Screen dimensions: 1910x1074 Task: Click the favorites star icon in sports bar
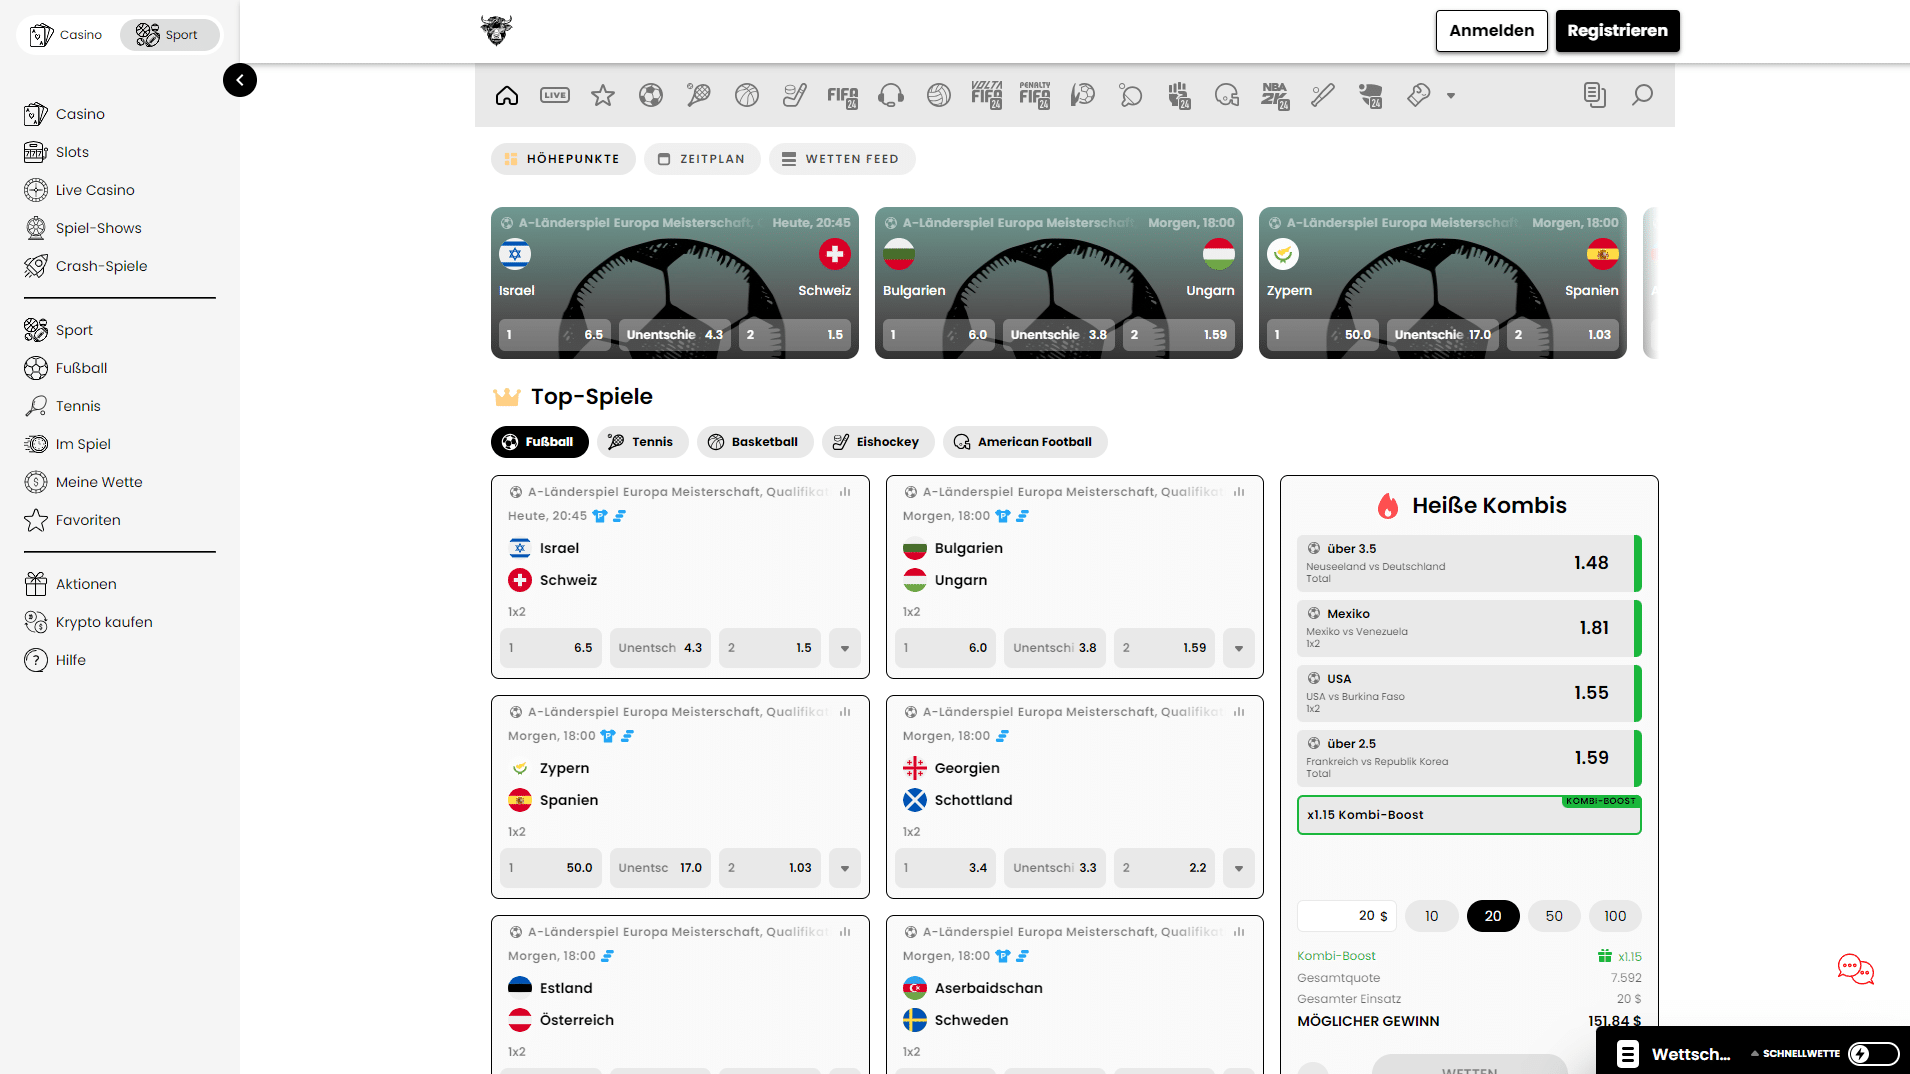602,95
